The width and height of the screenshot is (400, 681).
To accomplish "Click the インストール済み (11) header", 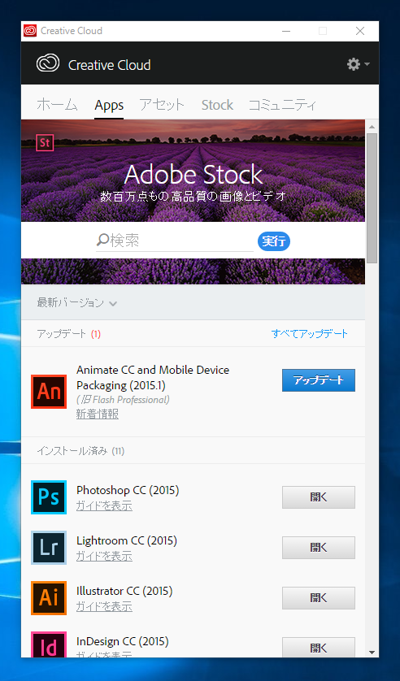I will pyautogui.click(x=80, y=451).
